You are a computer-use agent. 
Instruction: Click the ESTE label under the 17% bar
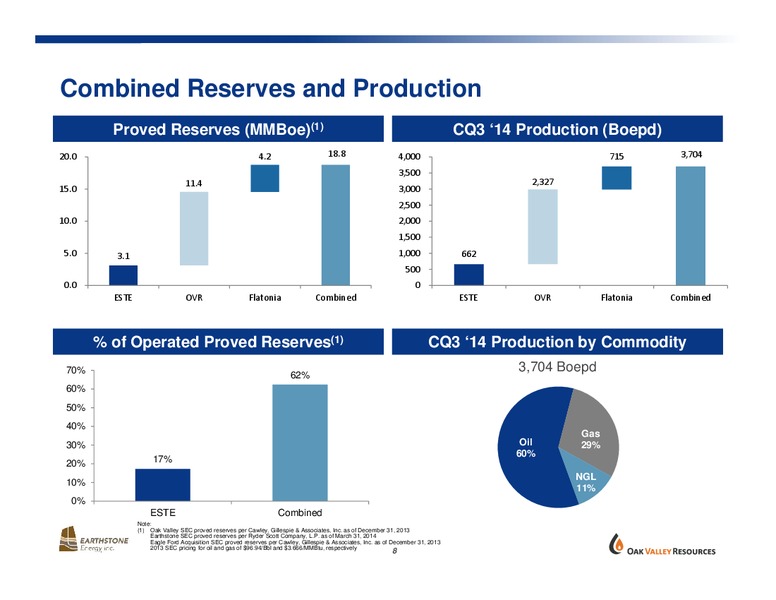coord(162,513)
